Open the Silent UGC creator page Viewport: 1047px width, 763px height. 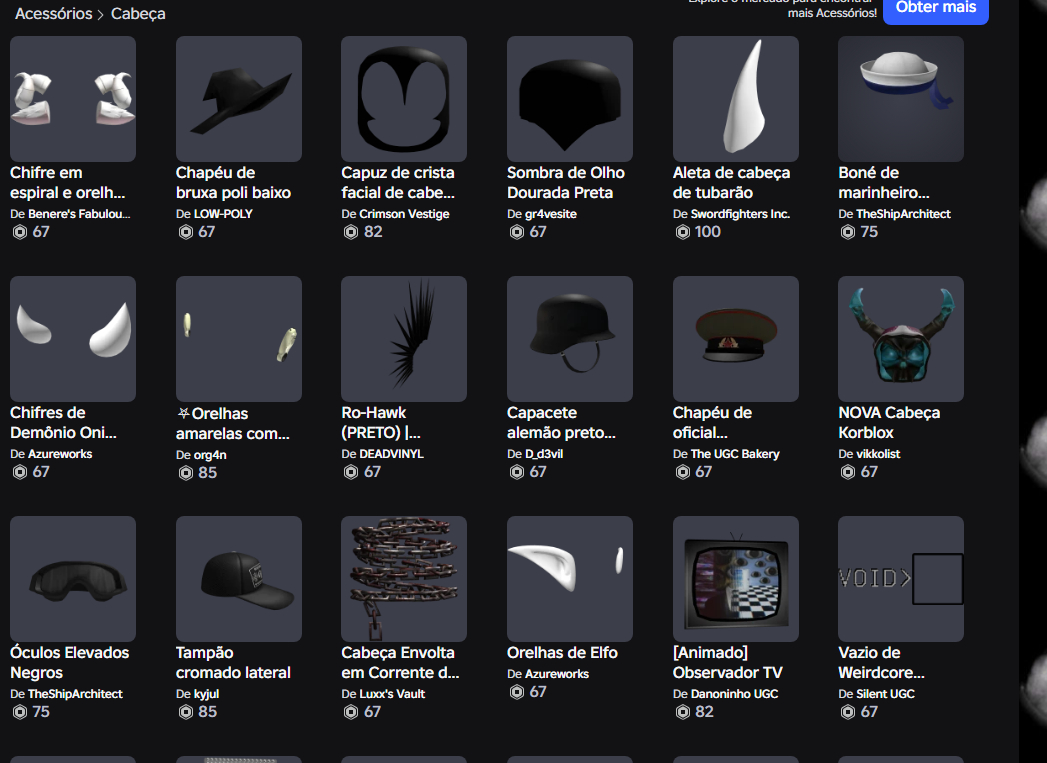point(885,694)
